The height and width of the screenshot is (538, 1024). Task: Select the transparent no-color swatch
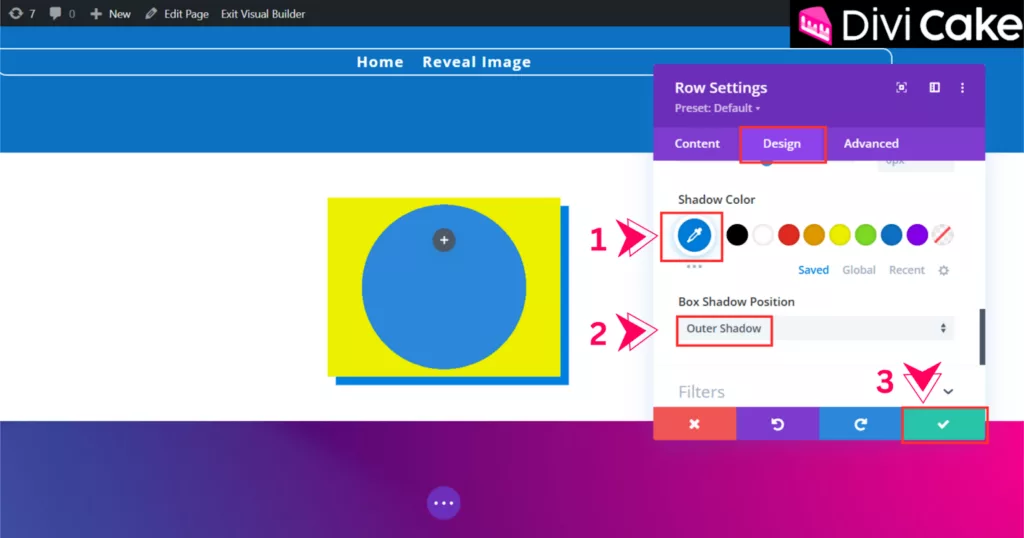pyautogui.click(x=942, y=235)
